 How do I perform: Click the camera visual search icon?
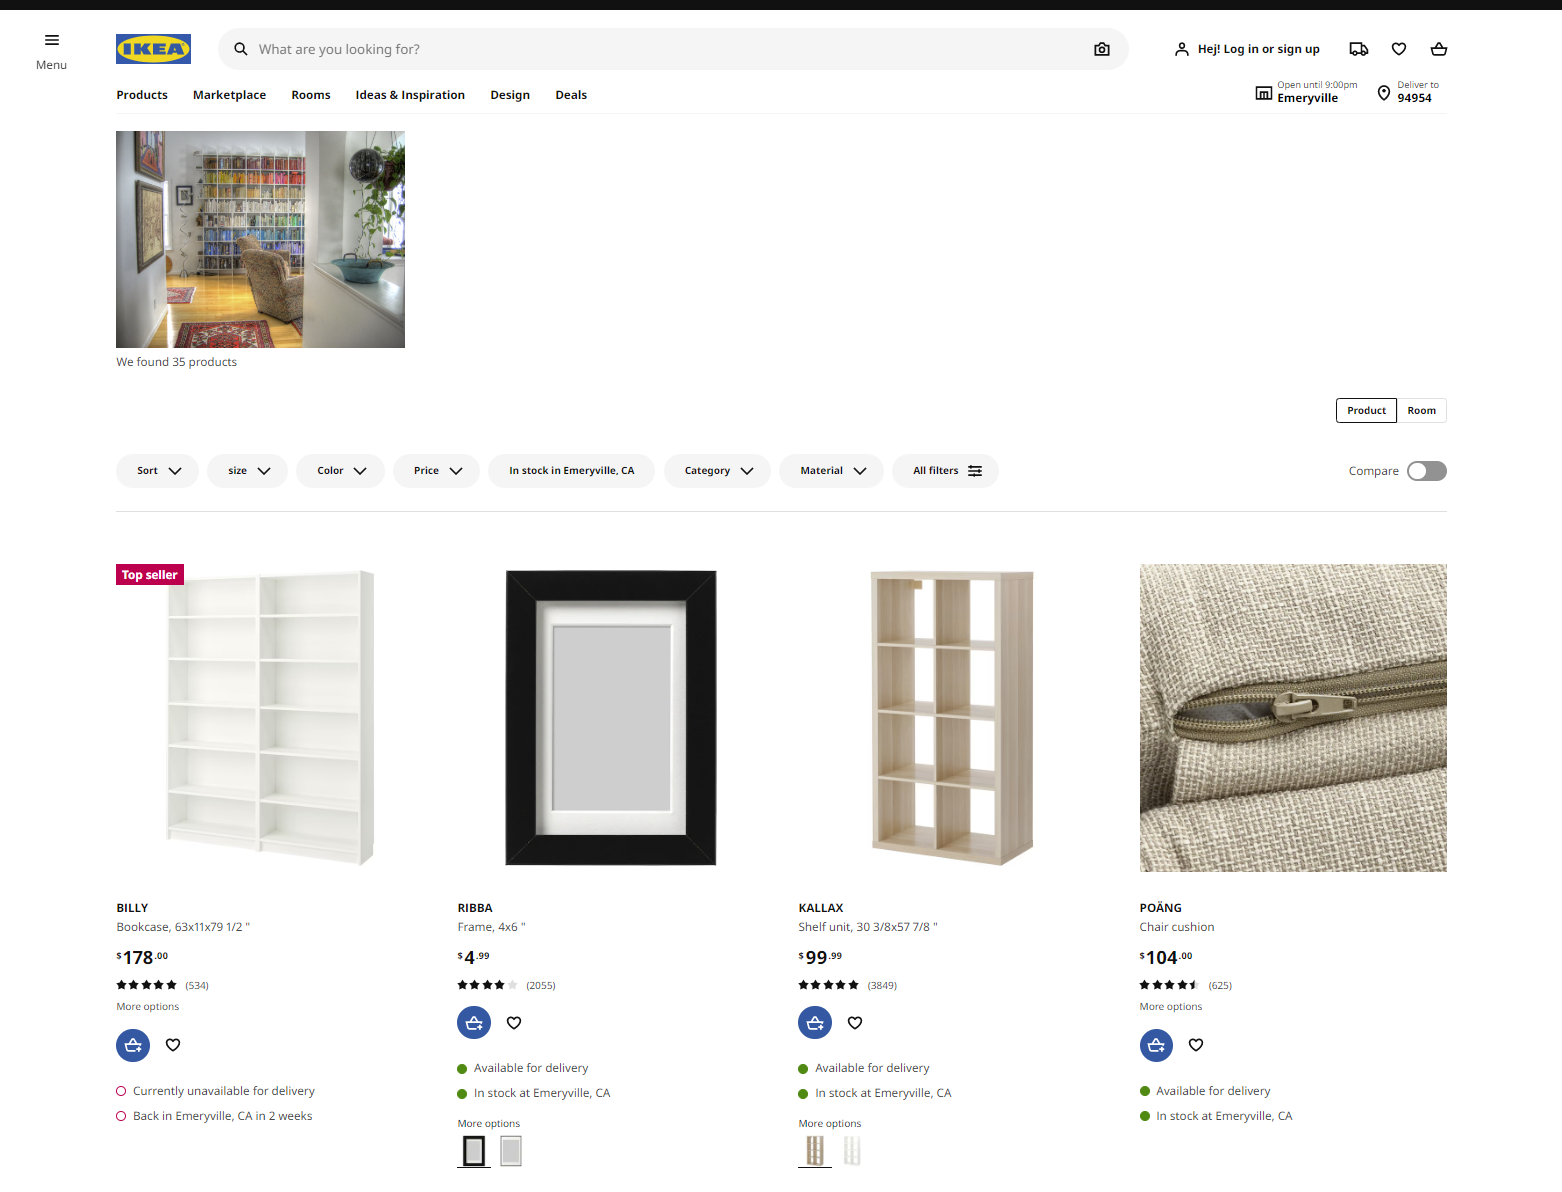click(x=1101, y=49)
